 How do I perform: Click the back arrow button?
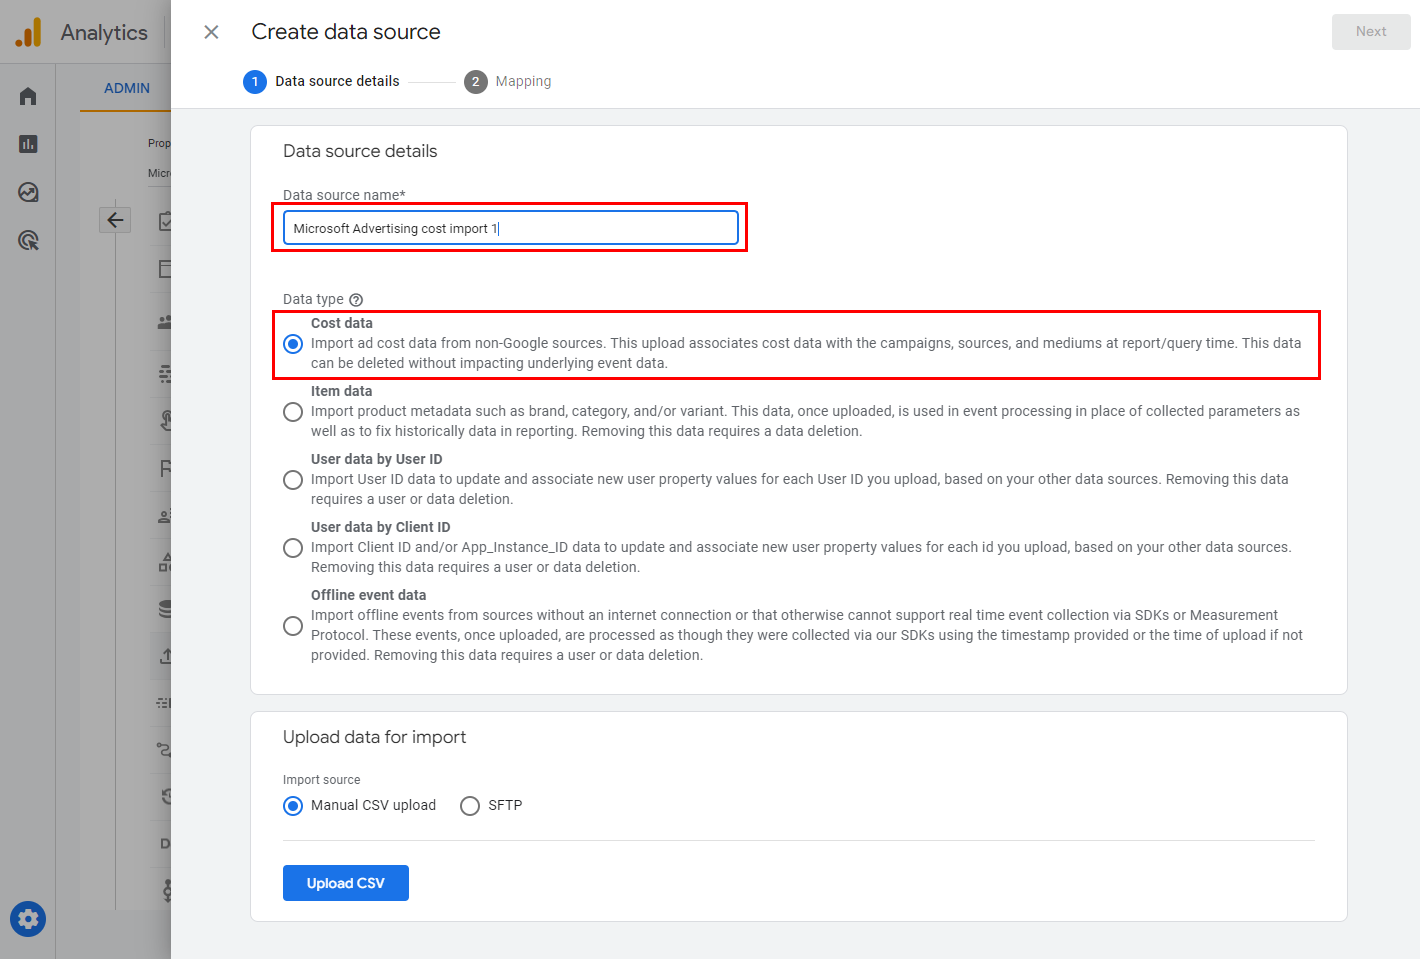pyautogui.click(x=115, y=220)
